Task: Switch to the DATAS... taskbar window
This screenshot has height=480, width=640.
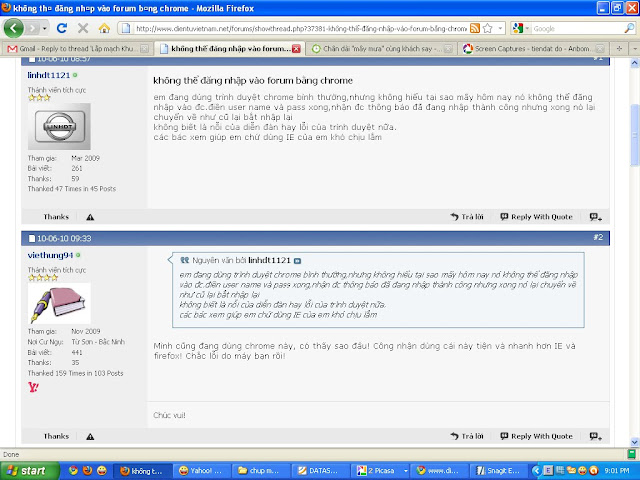Action: (320, 471)
